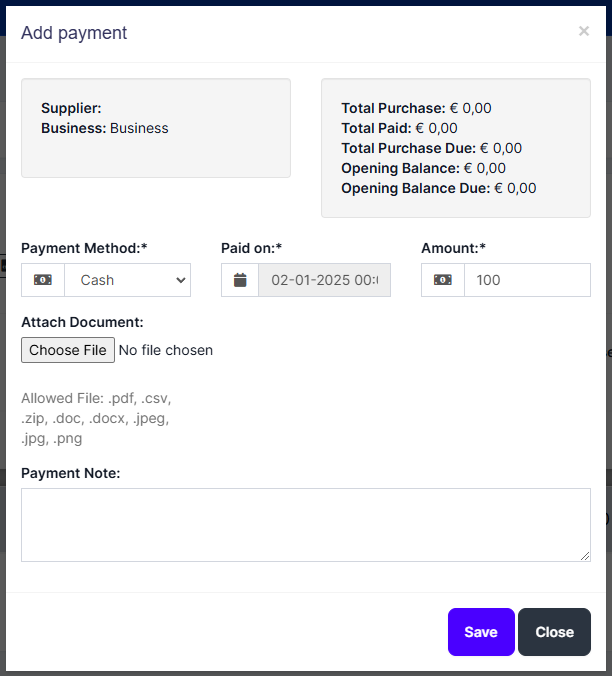
Task: Click the Payment Note label
Action: [x=71, y=473]
